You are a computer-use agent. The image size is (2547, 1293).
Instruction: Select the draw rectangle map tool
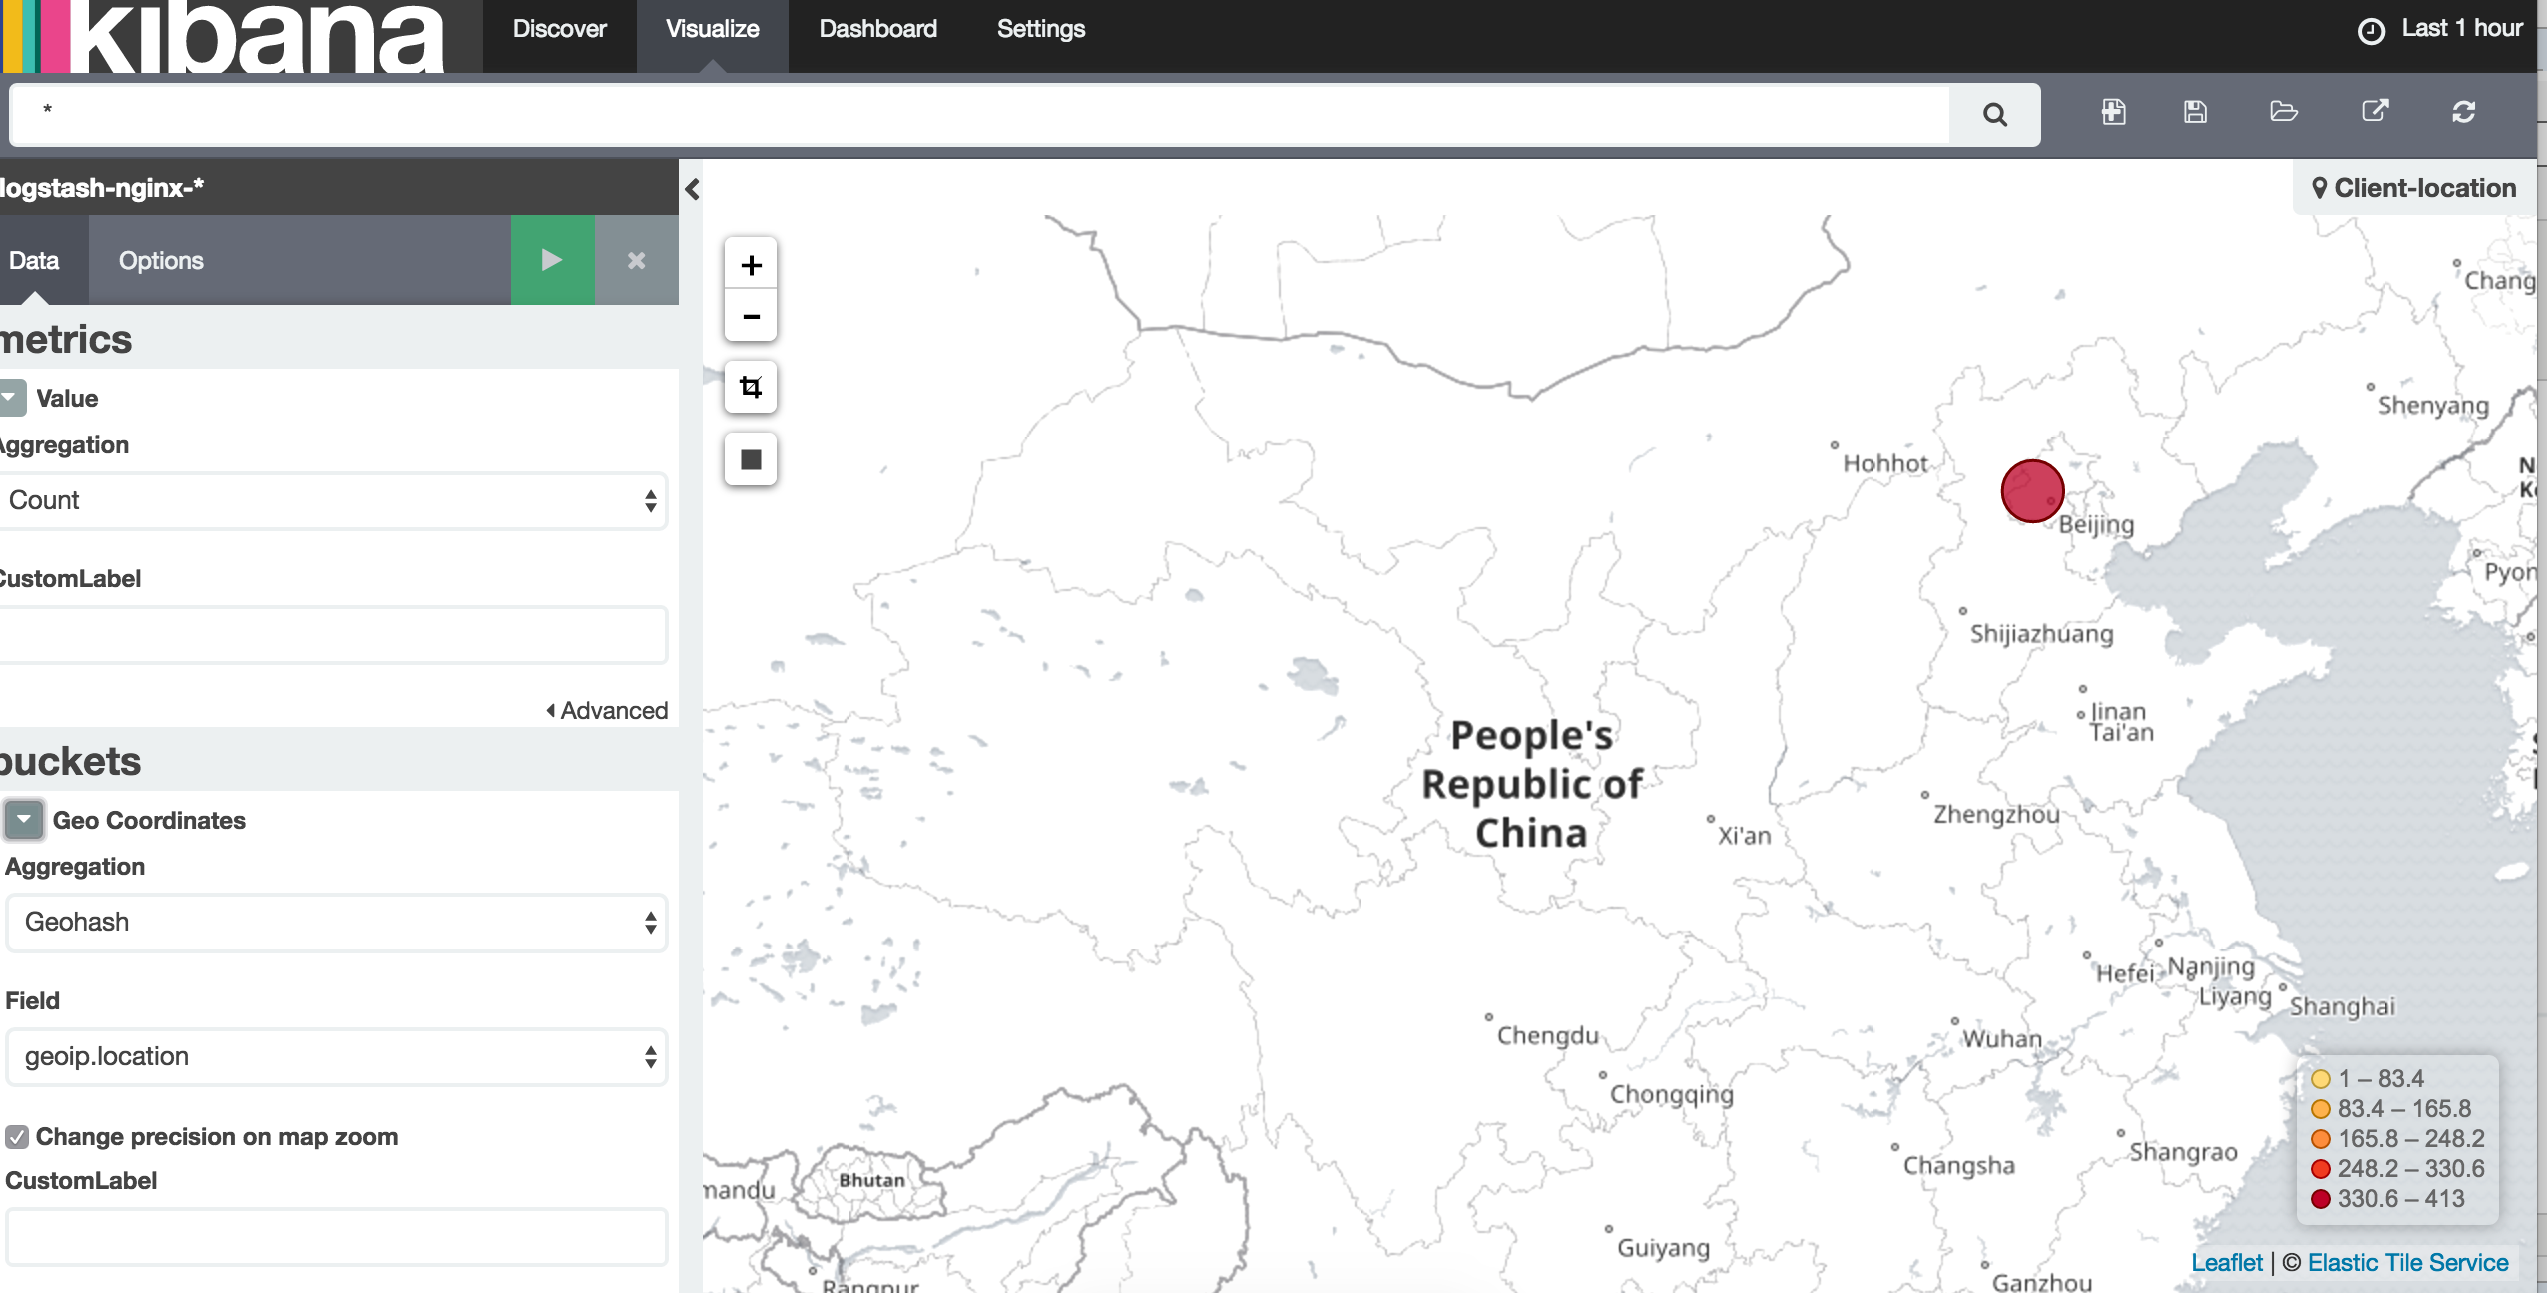[x=751, y=459]
